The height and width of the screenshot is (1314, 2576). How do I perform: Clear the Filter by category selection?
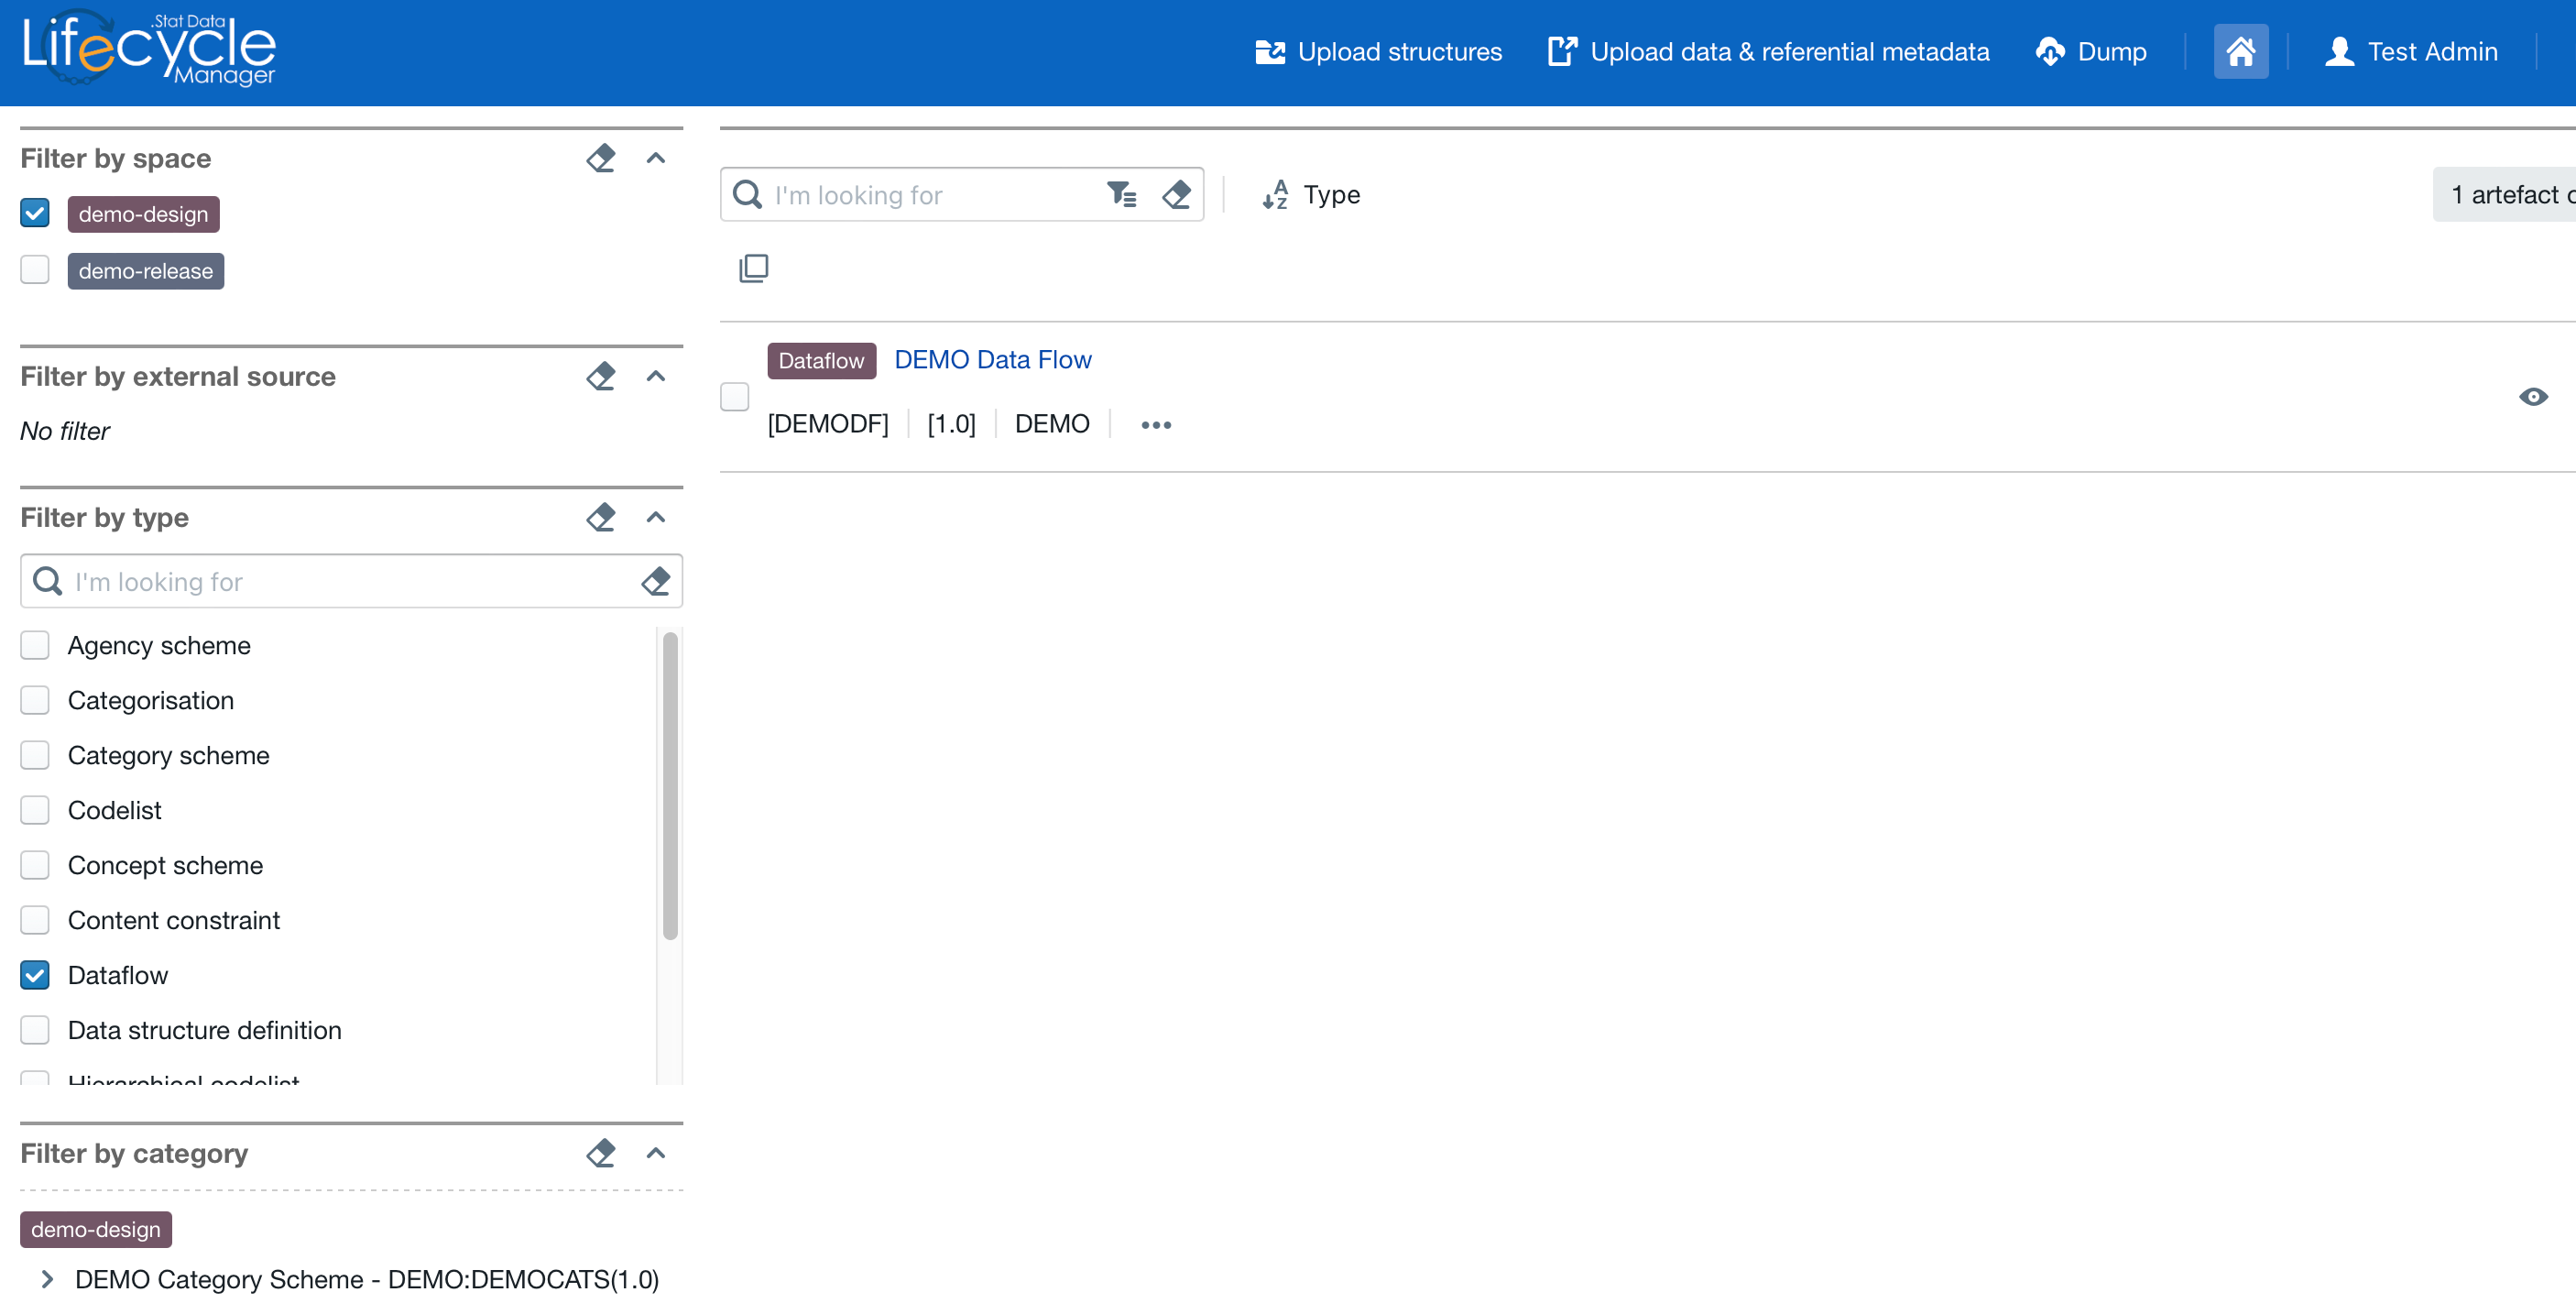tap(600, 1153)
